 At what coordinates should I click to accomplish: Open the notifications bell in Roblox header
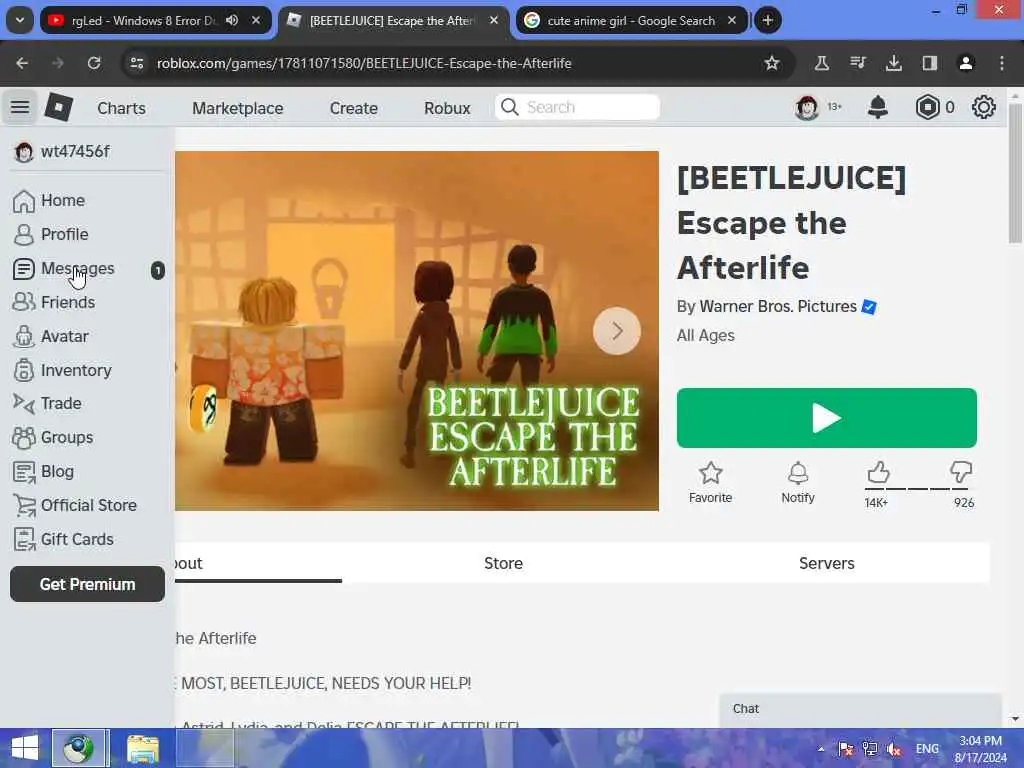(878, 107)
